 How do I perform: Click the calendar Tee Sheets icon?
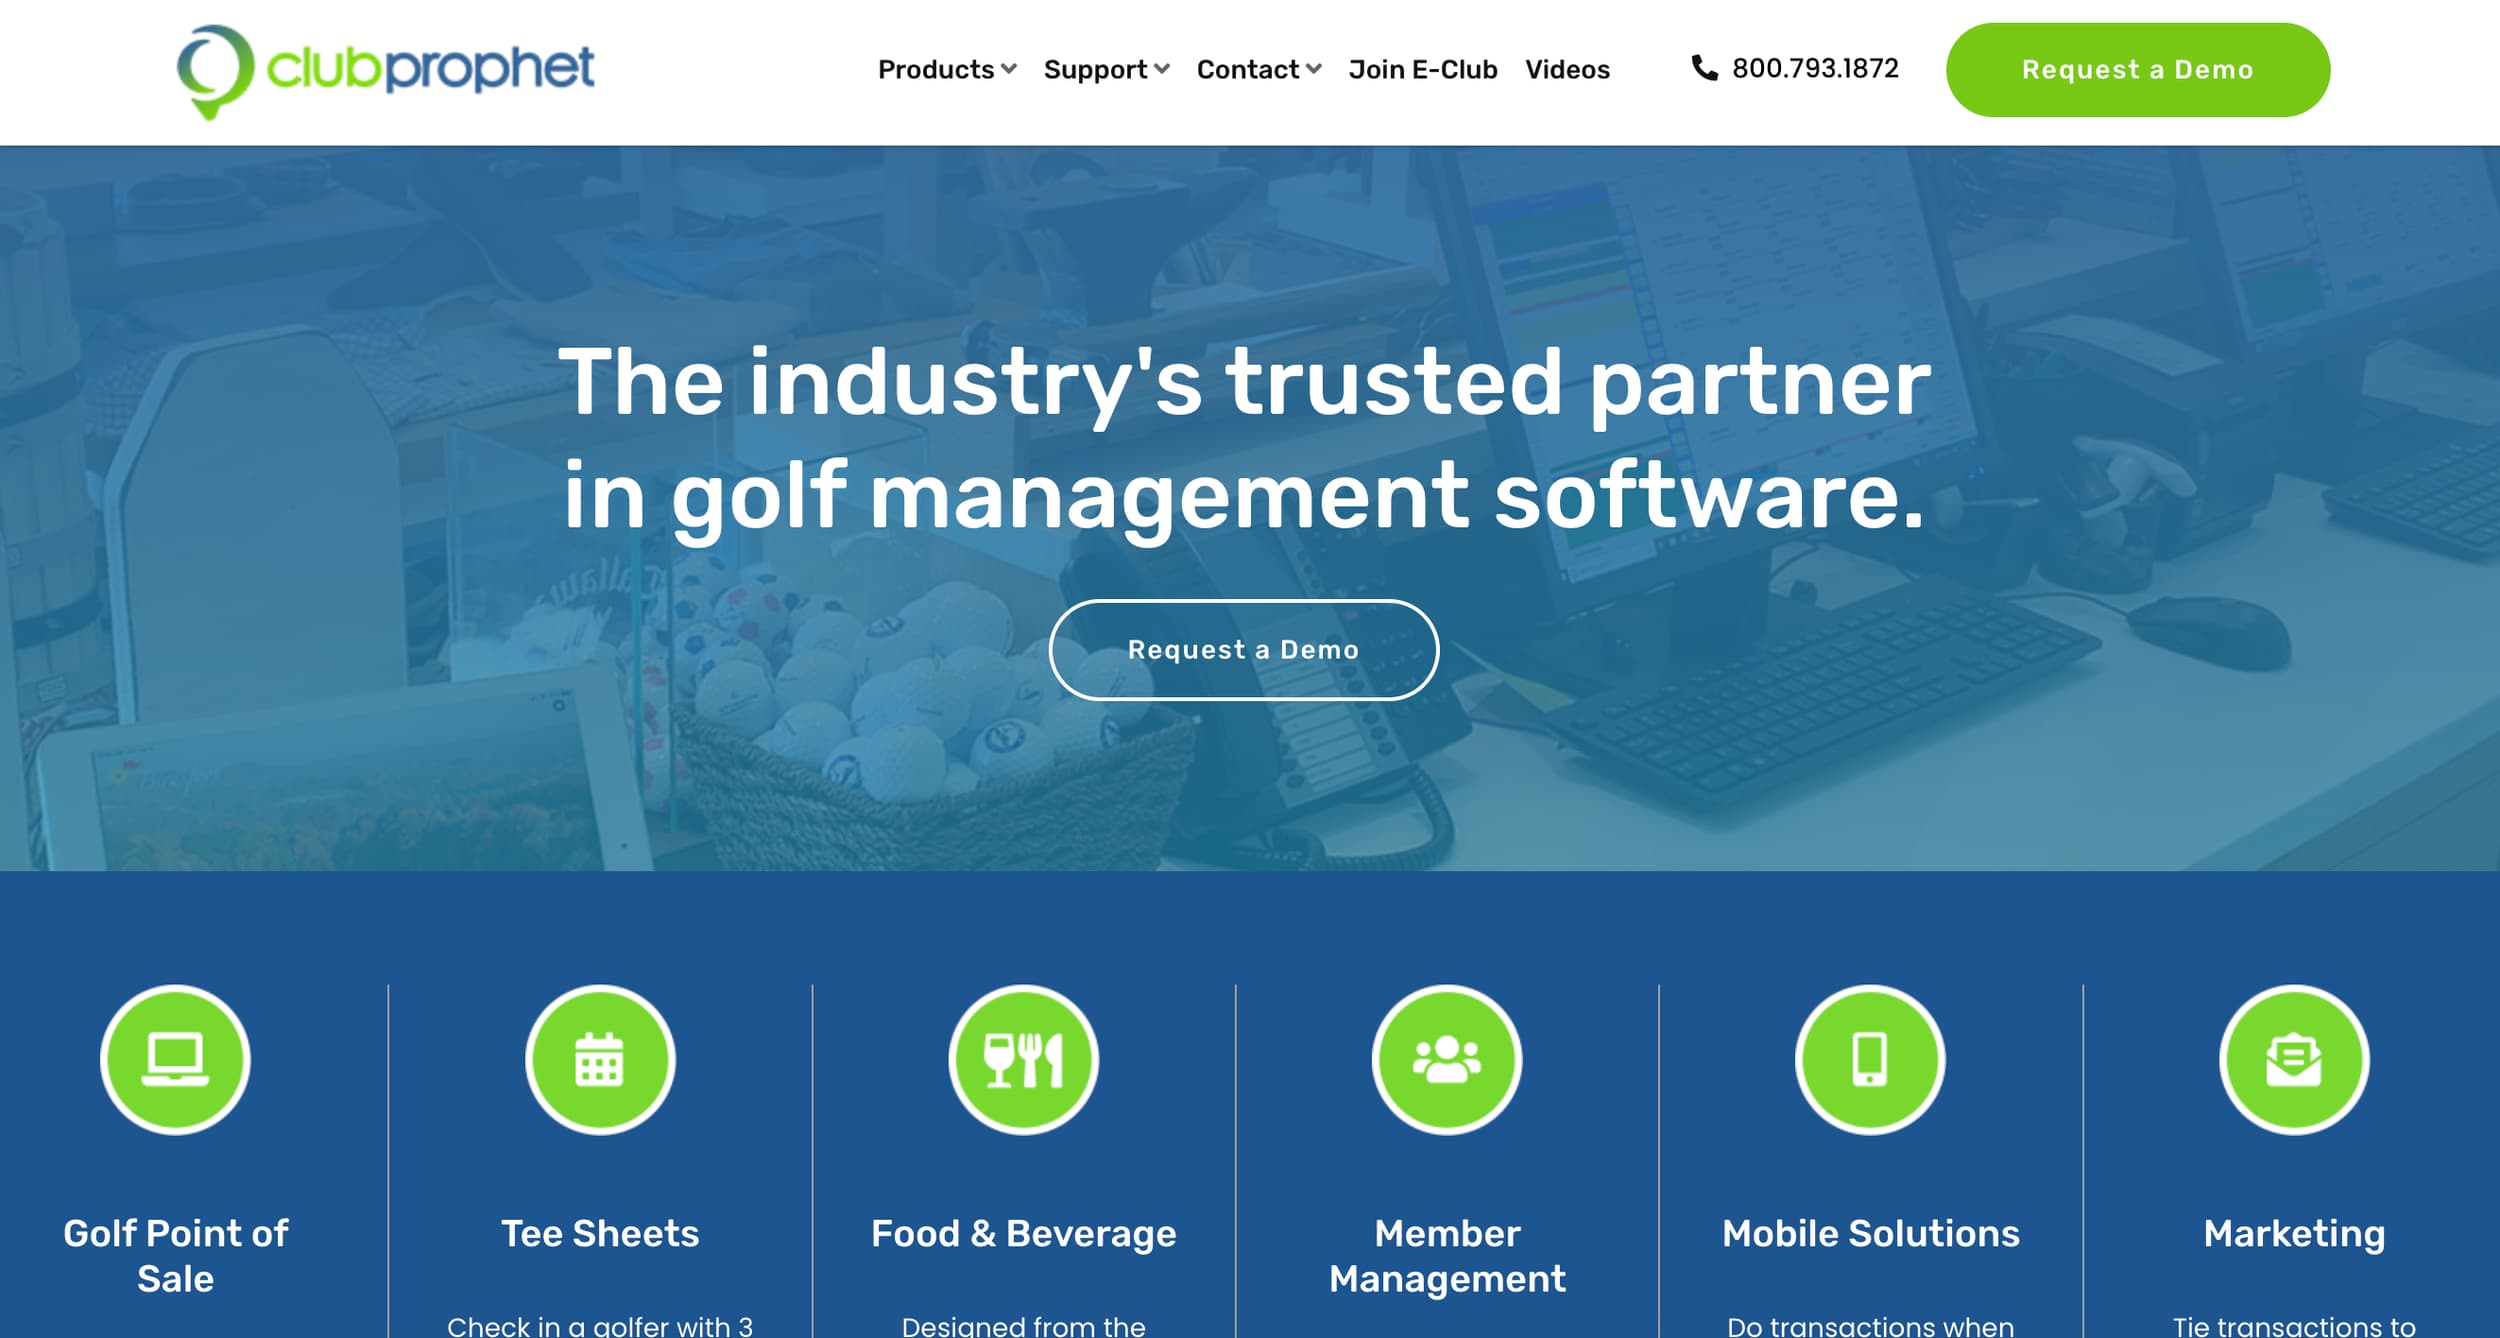point(600,1059)
